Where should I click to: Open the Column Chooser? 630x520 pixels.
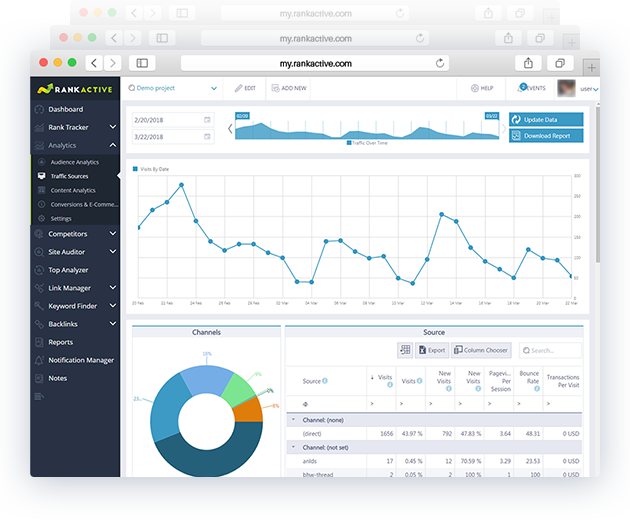[x=481, y=350]
